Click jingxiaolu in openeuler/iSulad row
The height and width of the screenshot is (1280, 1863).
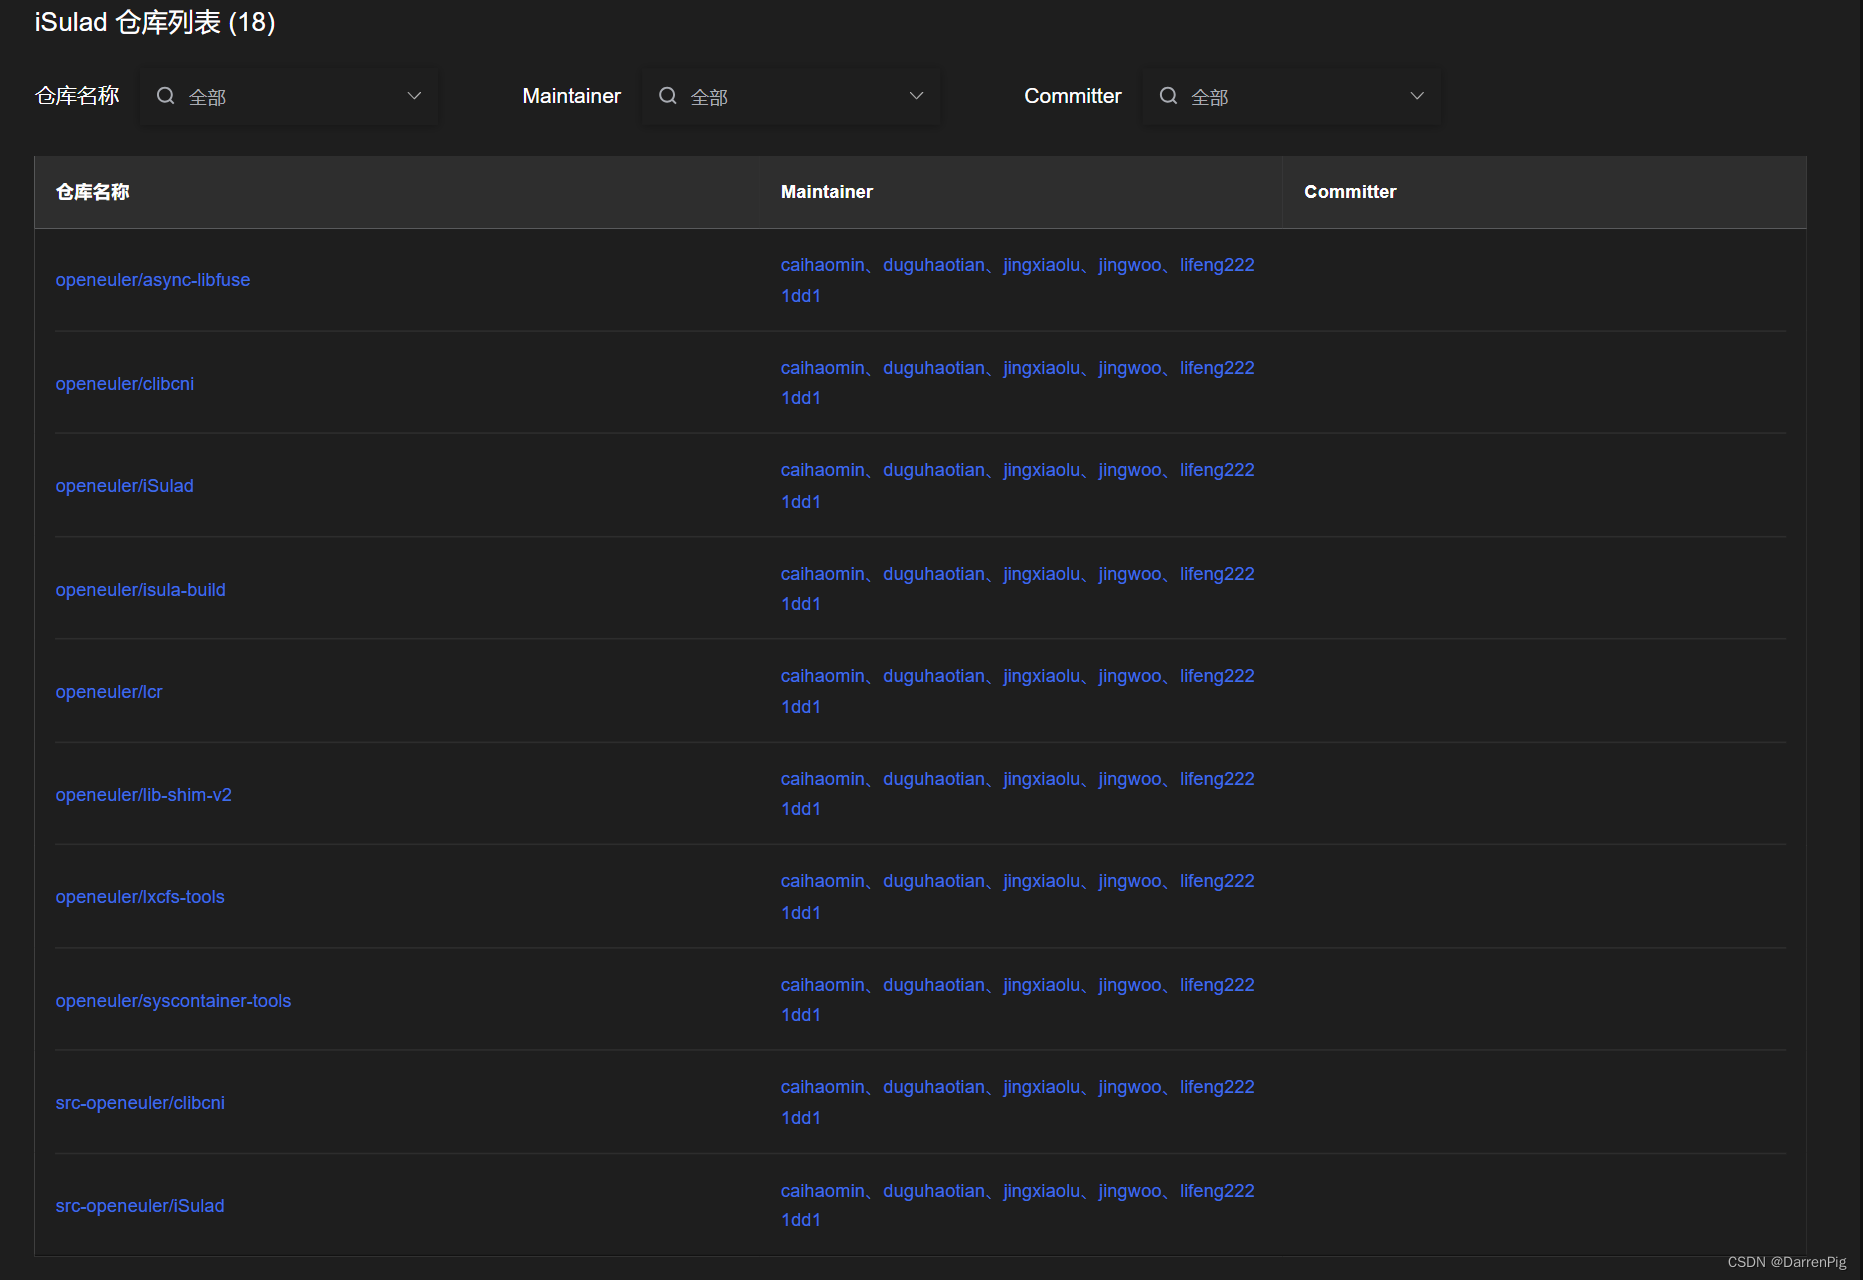(1042, 470)
